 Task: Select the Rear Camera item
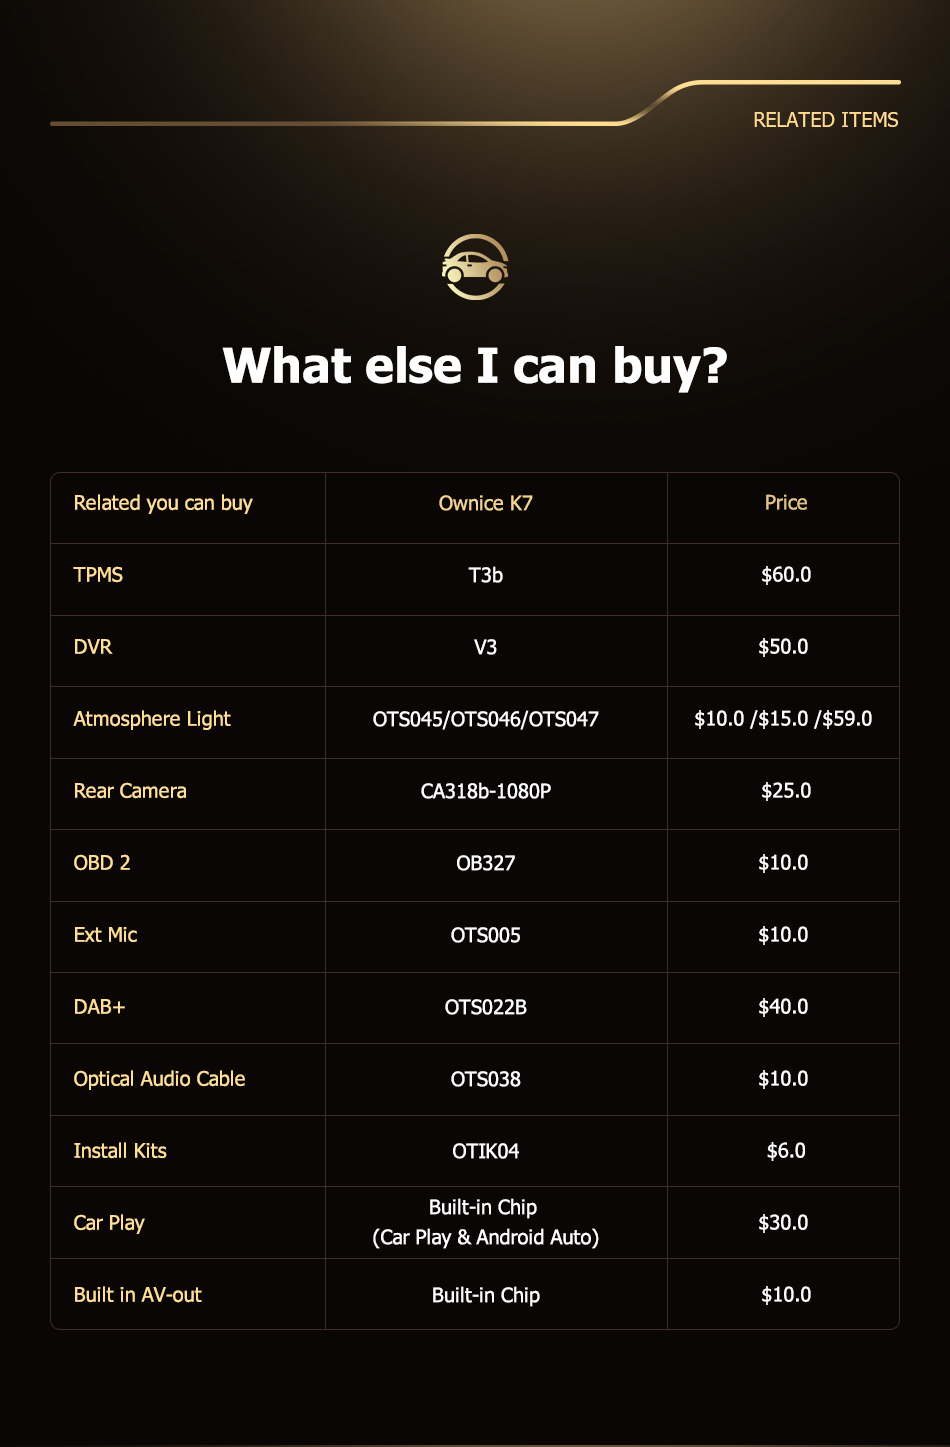[130, 791]
